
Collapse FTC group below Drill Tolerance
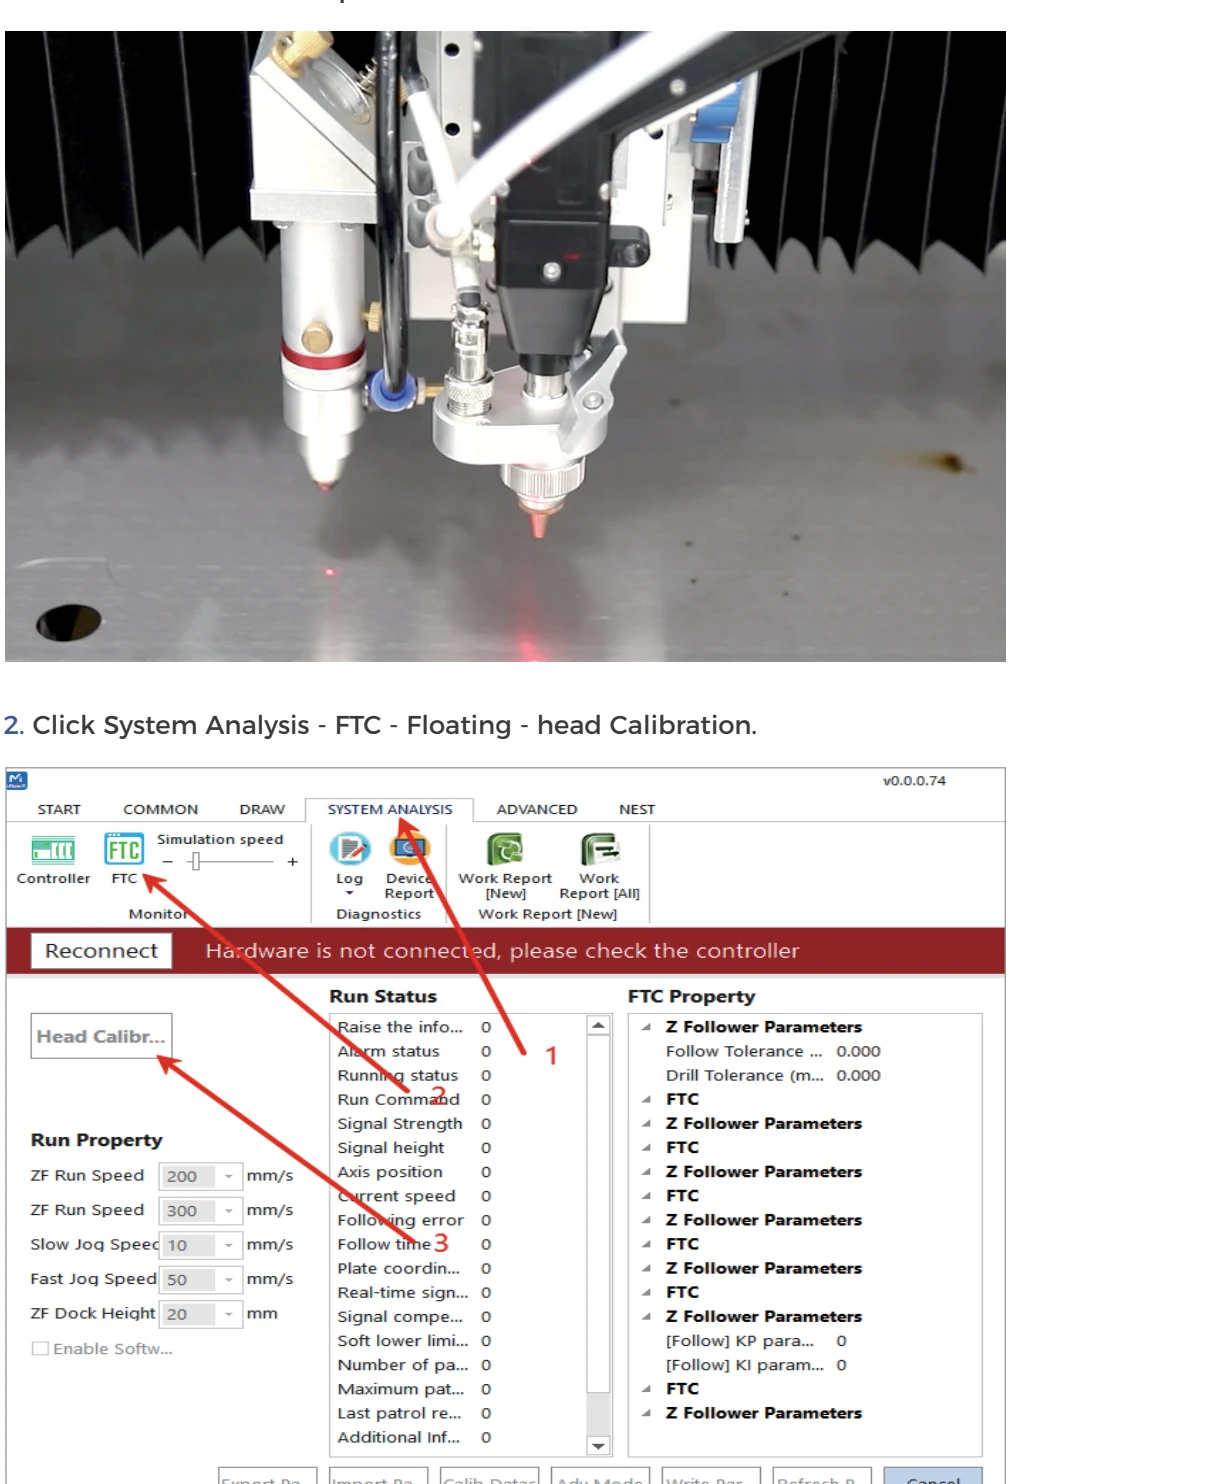(647, 1099)
